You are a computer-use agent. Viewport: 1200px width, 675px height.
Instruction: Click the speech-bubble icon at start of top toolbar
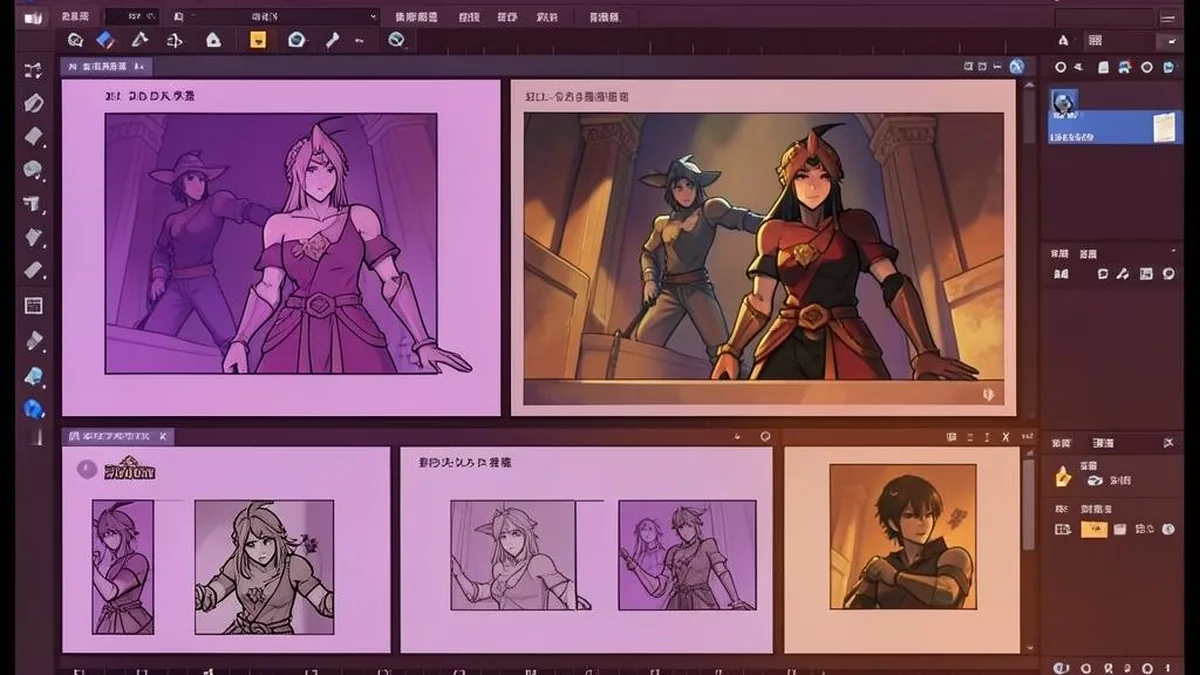(x=75, y=40)
